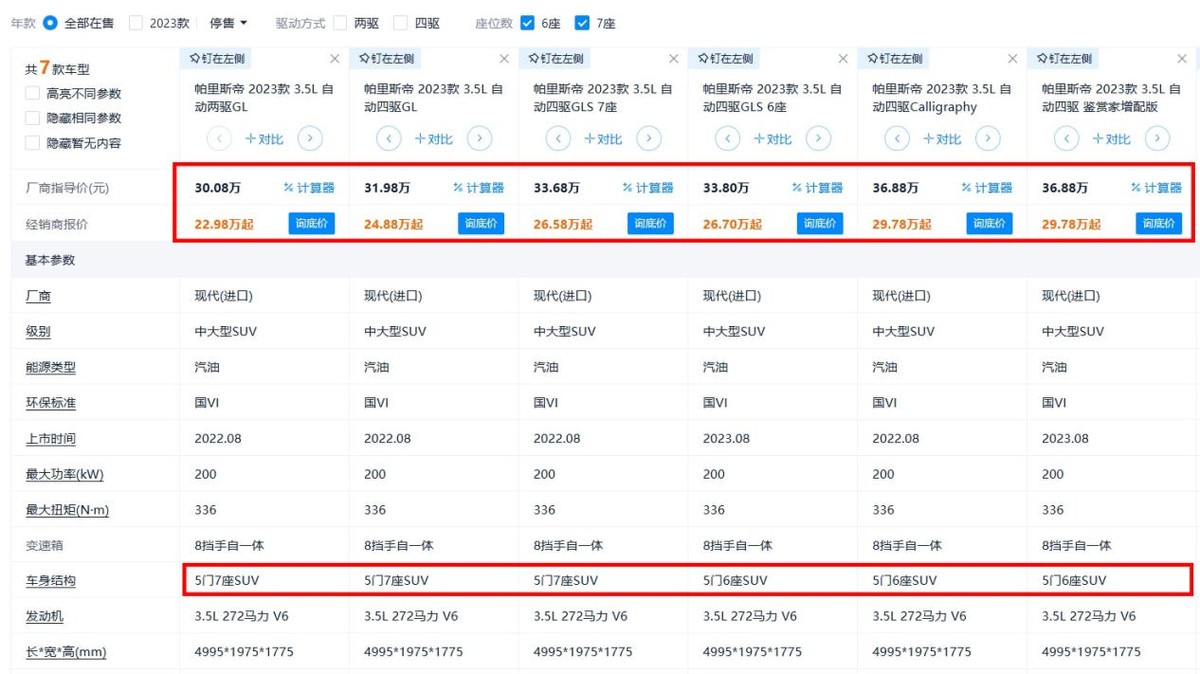
Task: Check 隐藏相同参数 option
Action: (33, 119)
